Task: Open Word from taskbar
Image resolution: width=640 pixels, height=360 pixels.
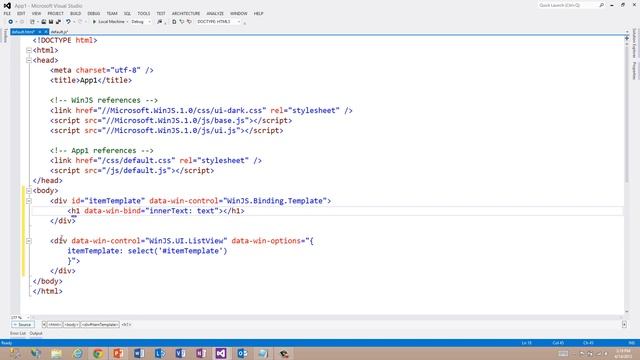Action: click(x=139, y=353)
